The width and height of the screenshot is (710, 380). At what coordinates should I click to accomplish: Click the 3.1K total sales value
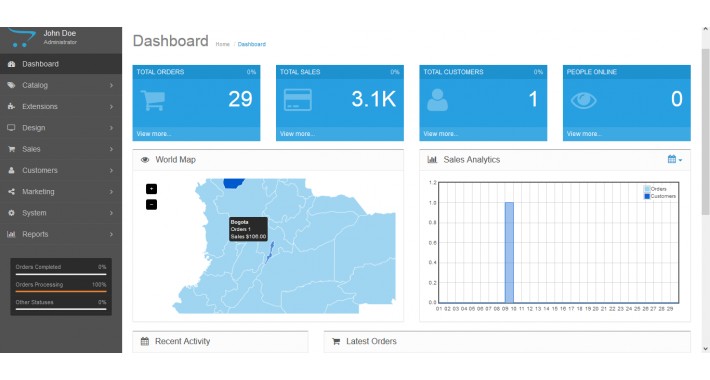[374, 99]
